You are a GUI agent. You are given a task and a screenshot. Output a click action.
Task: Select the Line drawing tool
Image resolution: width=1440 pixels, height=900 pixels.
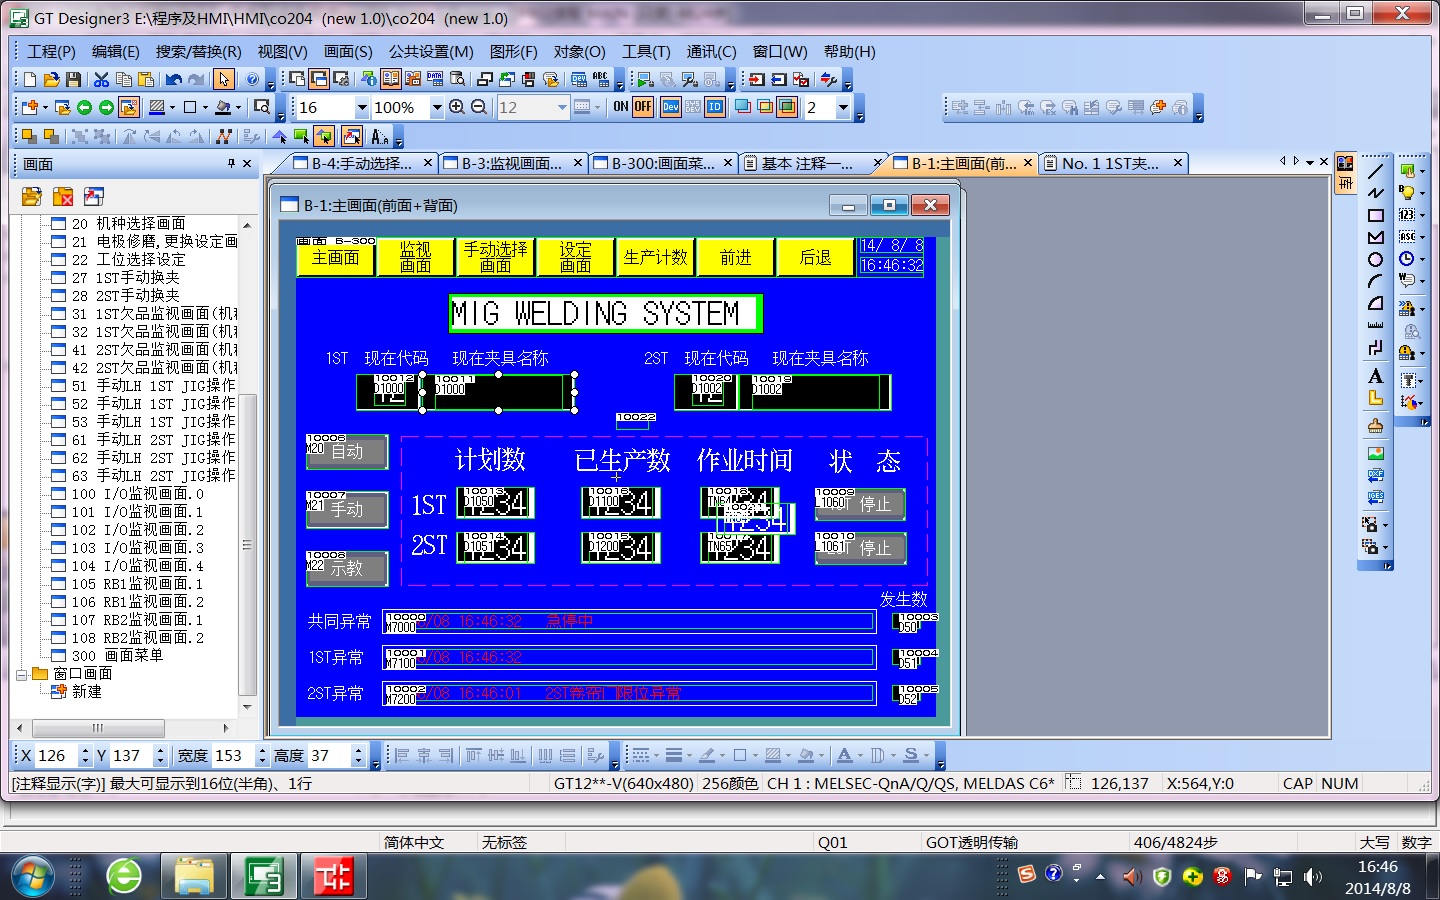click(1376, 171)
